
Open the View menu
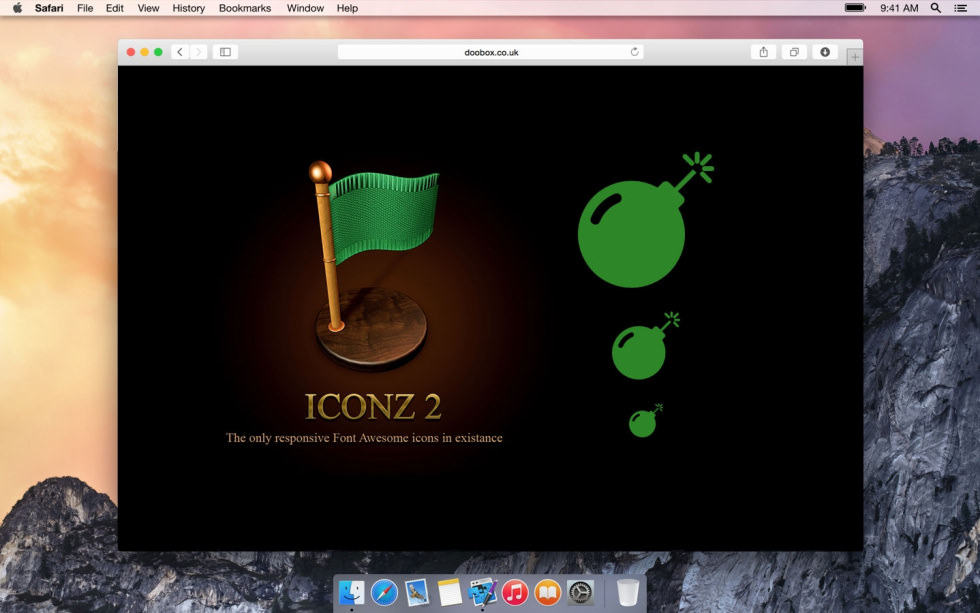click(148, 8)
